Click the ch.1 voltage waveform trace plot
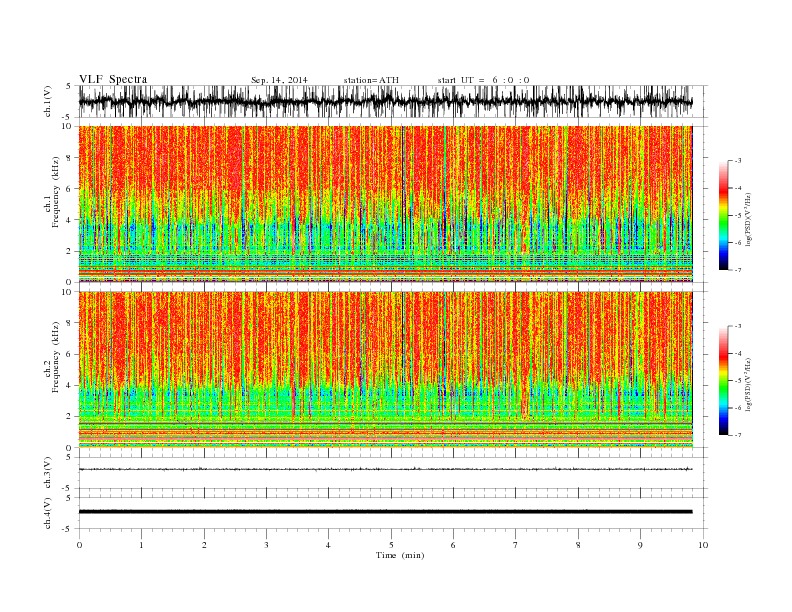The width and height of the screenshot is (792, 612). (385, 102)
